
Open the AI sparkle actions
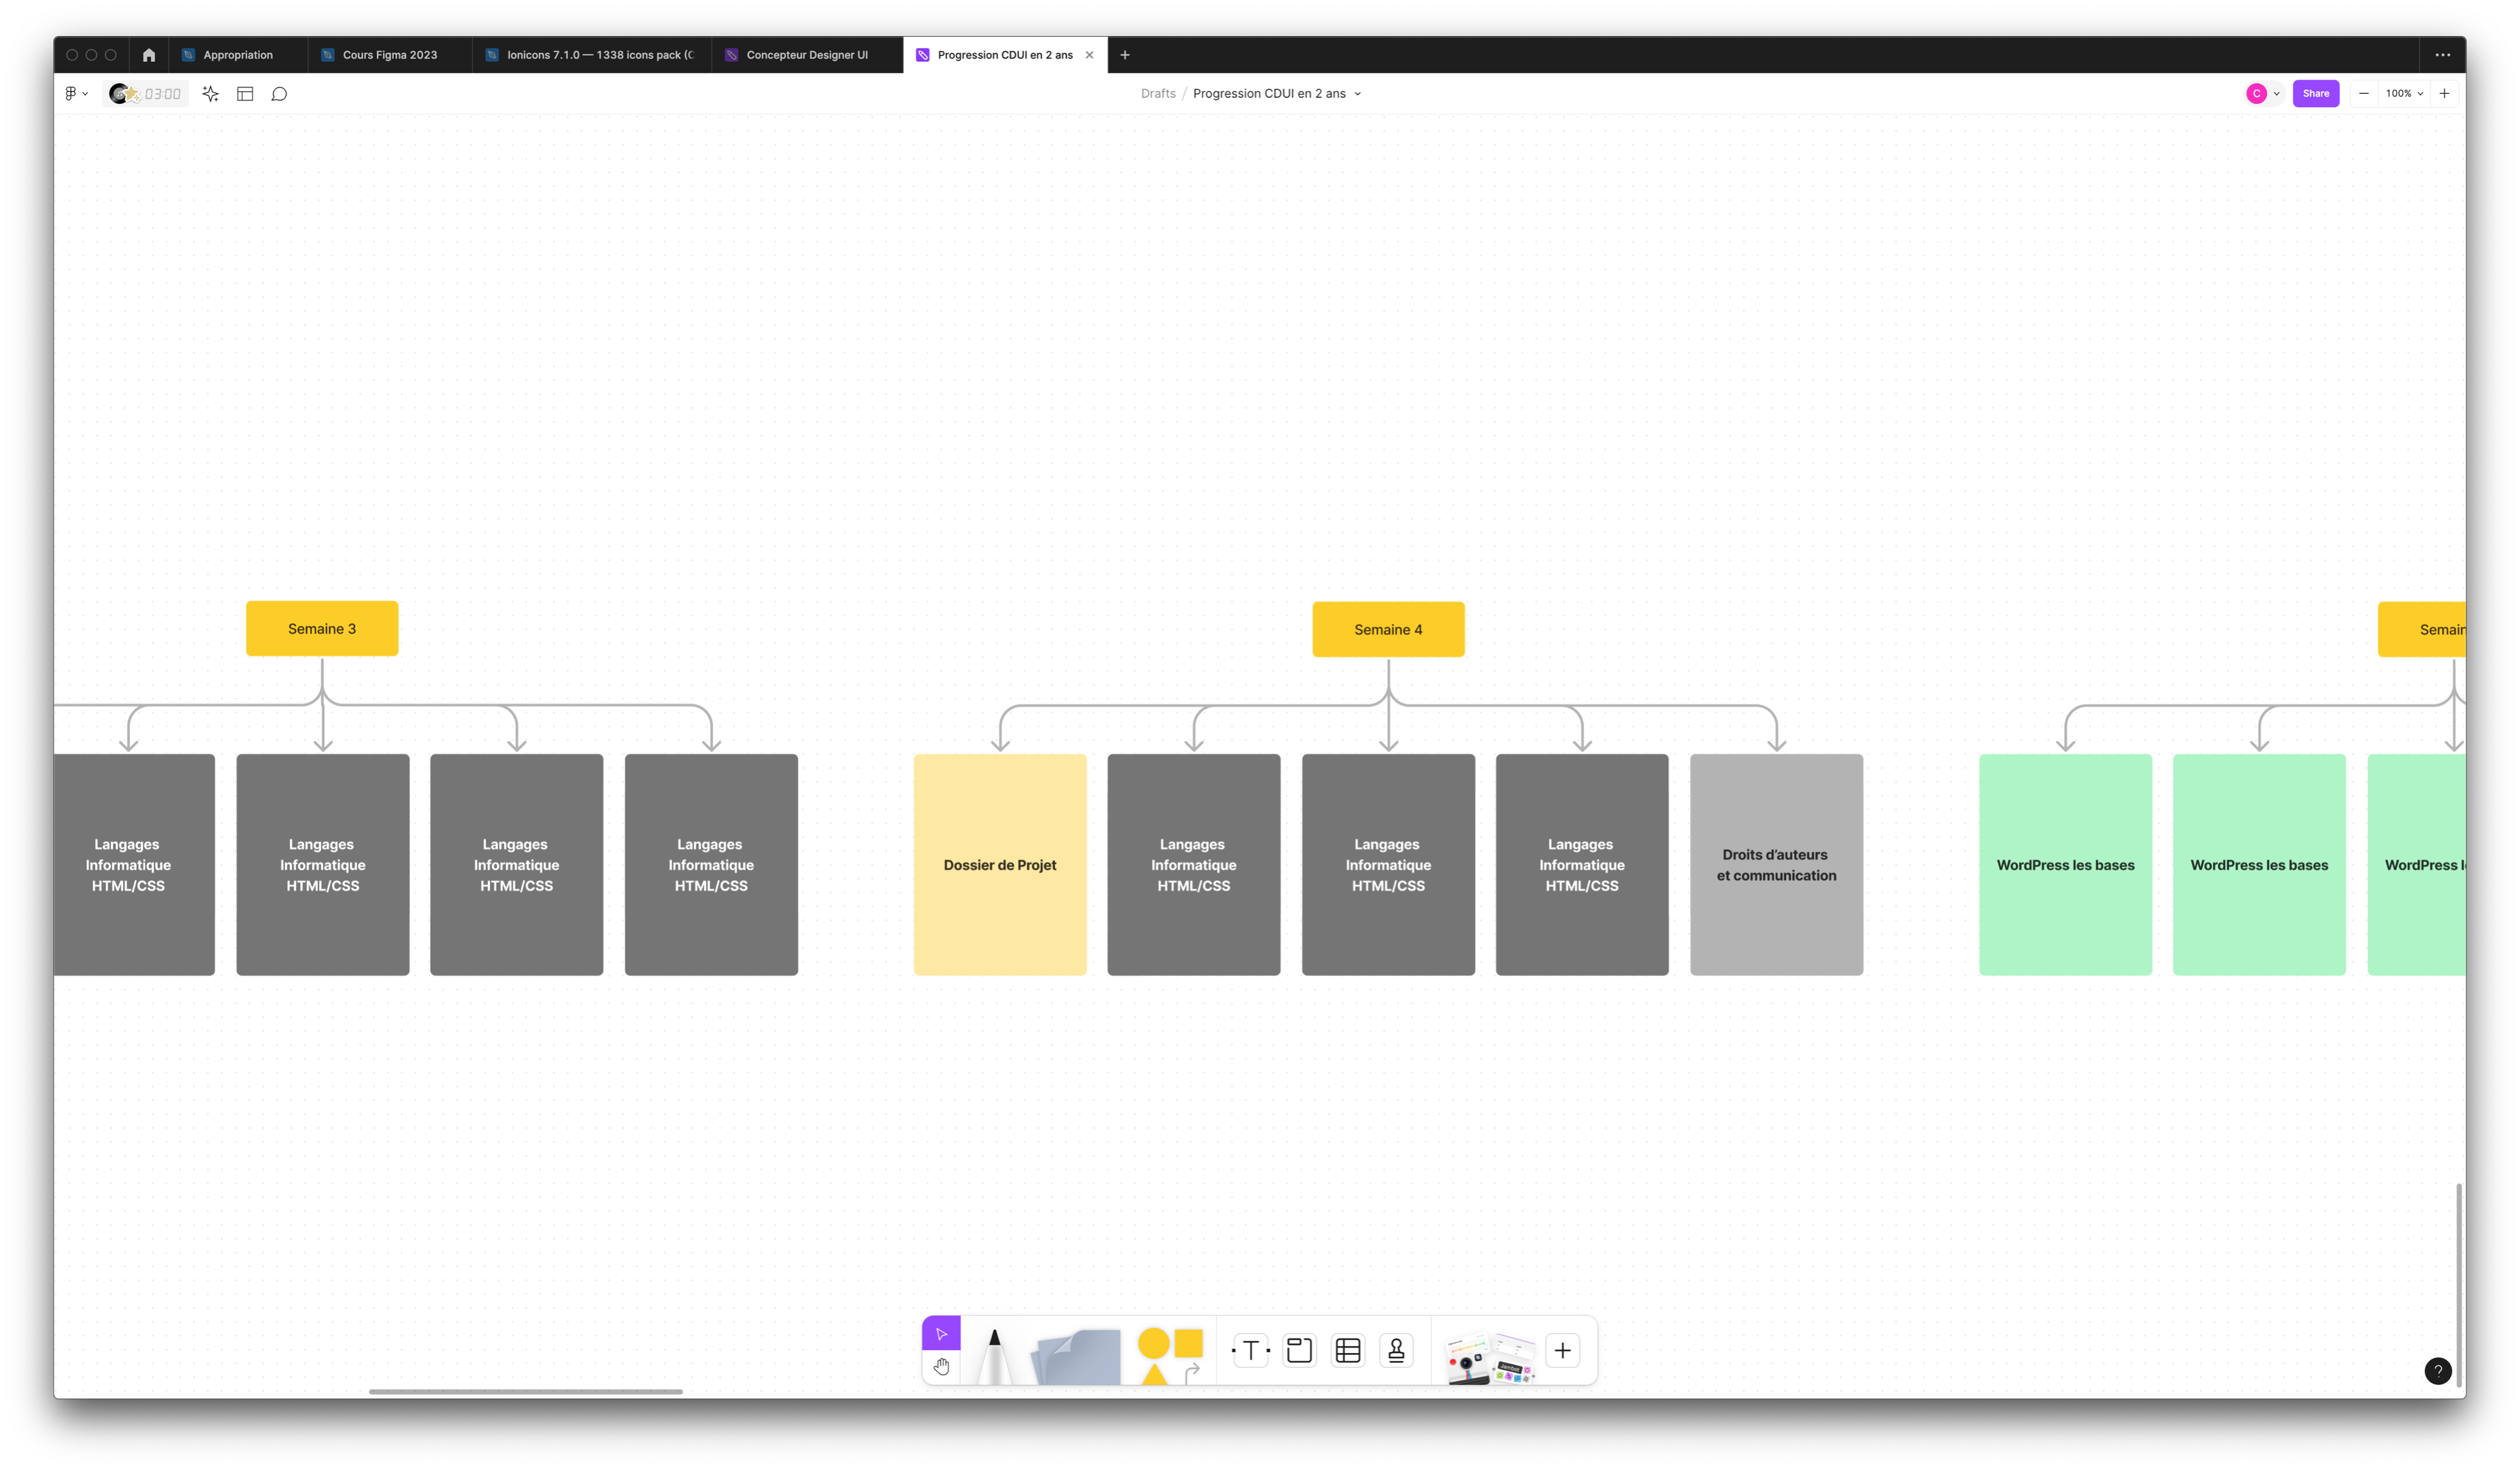[210, 94]
